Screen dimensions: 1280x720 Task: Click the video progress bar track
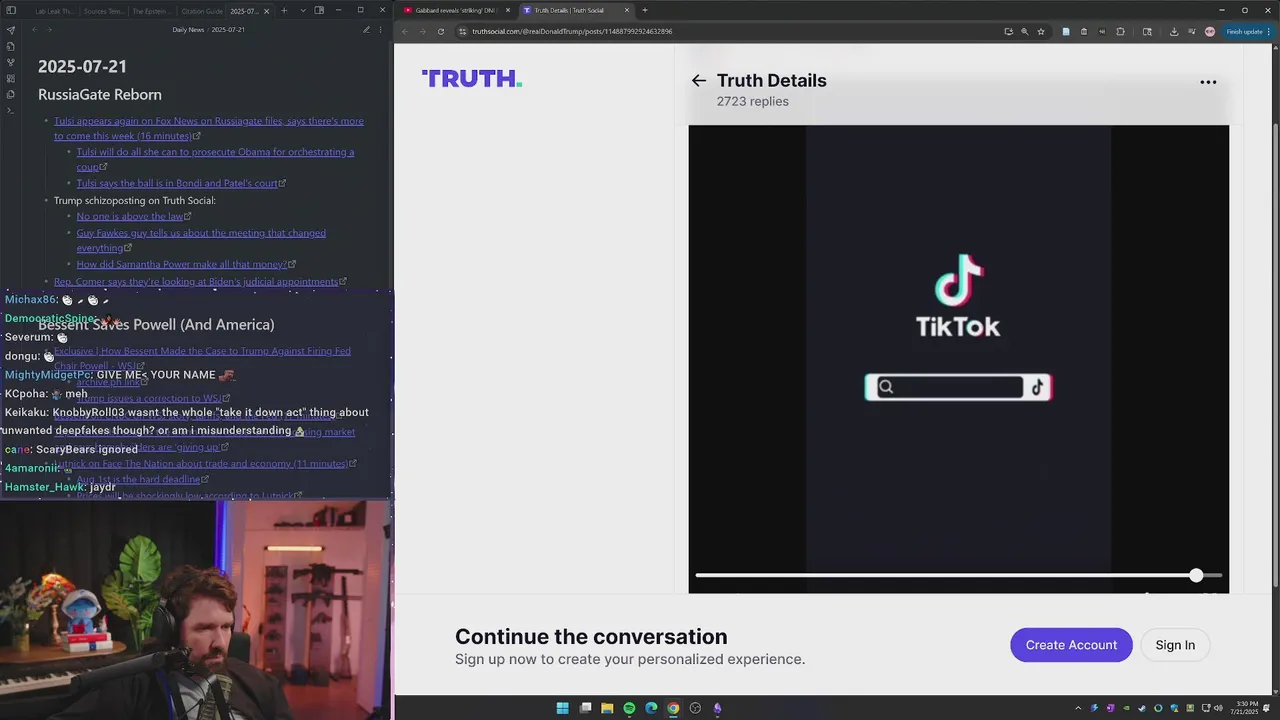(958, 575)
